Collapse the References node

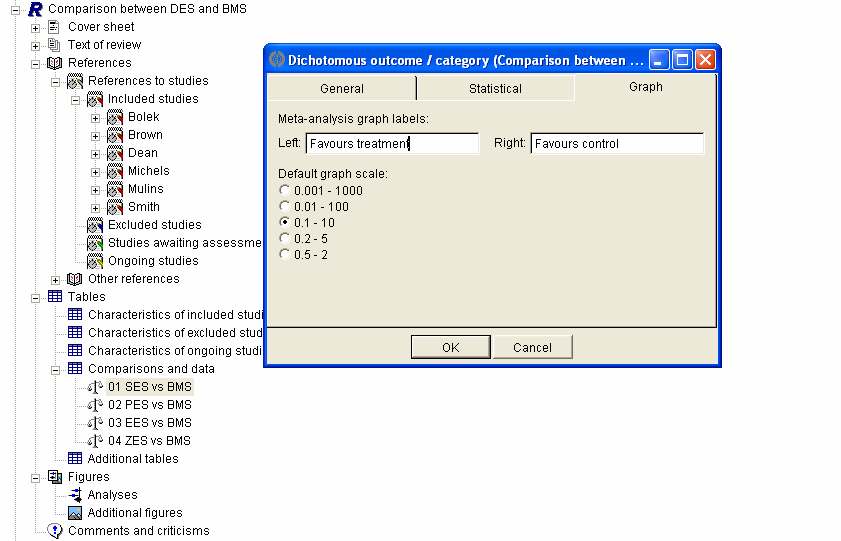click(35, 64)
